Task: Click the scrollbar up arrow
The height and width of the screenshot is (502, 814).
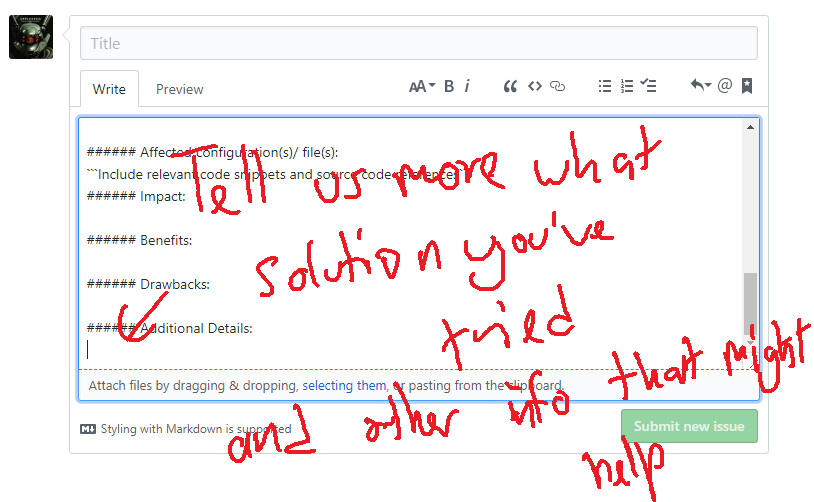Action: point(750,127)
